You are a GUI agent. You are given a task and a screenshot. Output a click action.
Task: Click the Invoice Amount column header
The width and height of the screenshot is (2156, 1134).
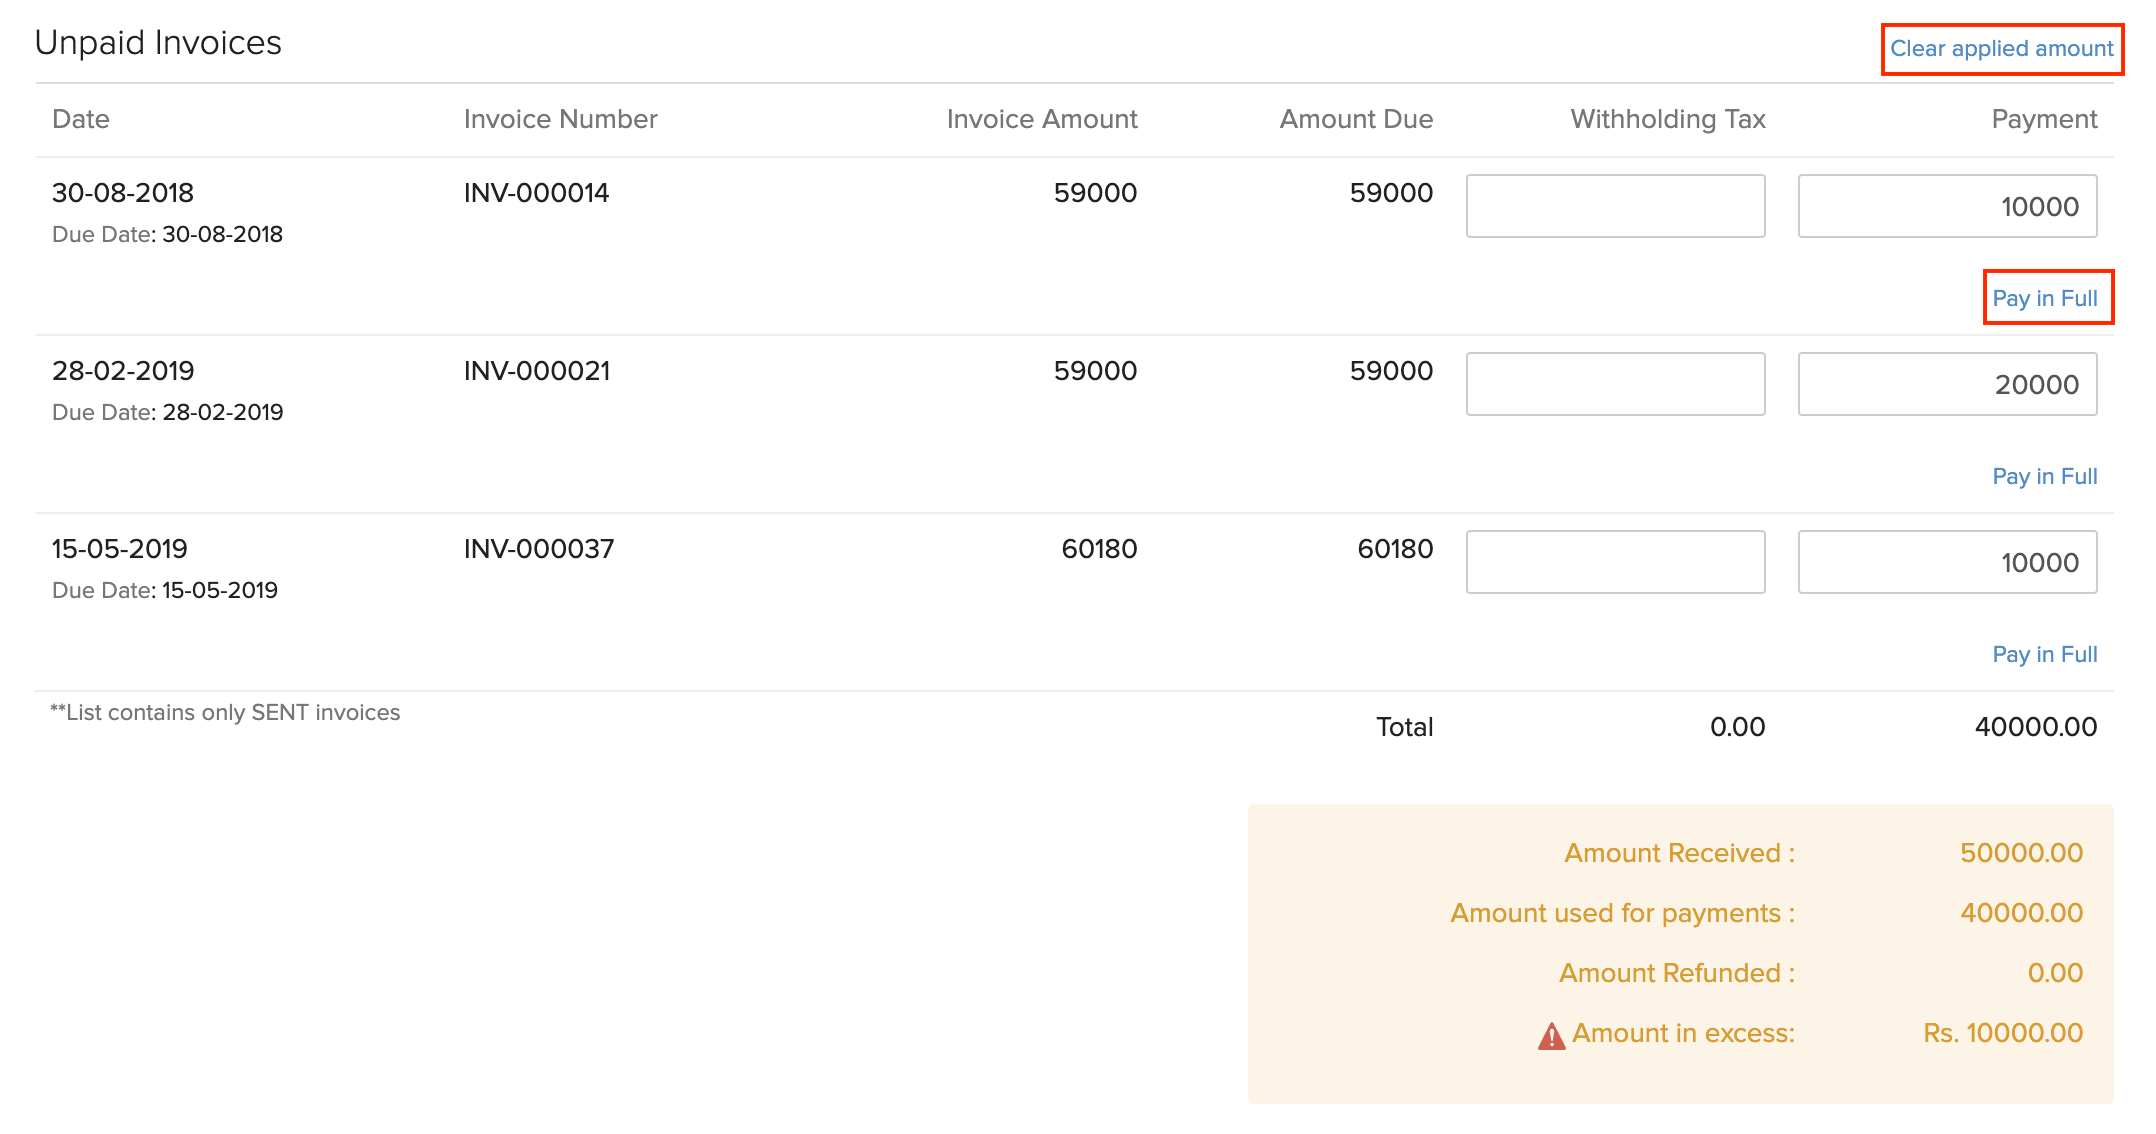click(1041, 119)
